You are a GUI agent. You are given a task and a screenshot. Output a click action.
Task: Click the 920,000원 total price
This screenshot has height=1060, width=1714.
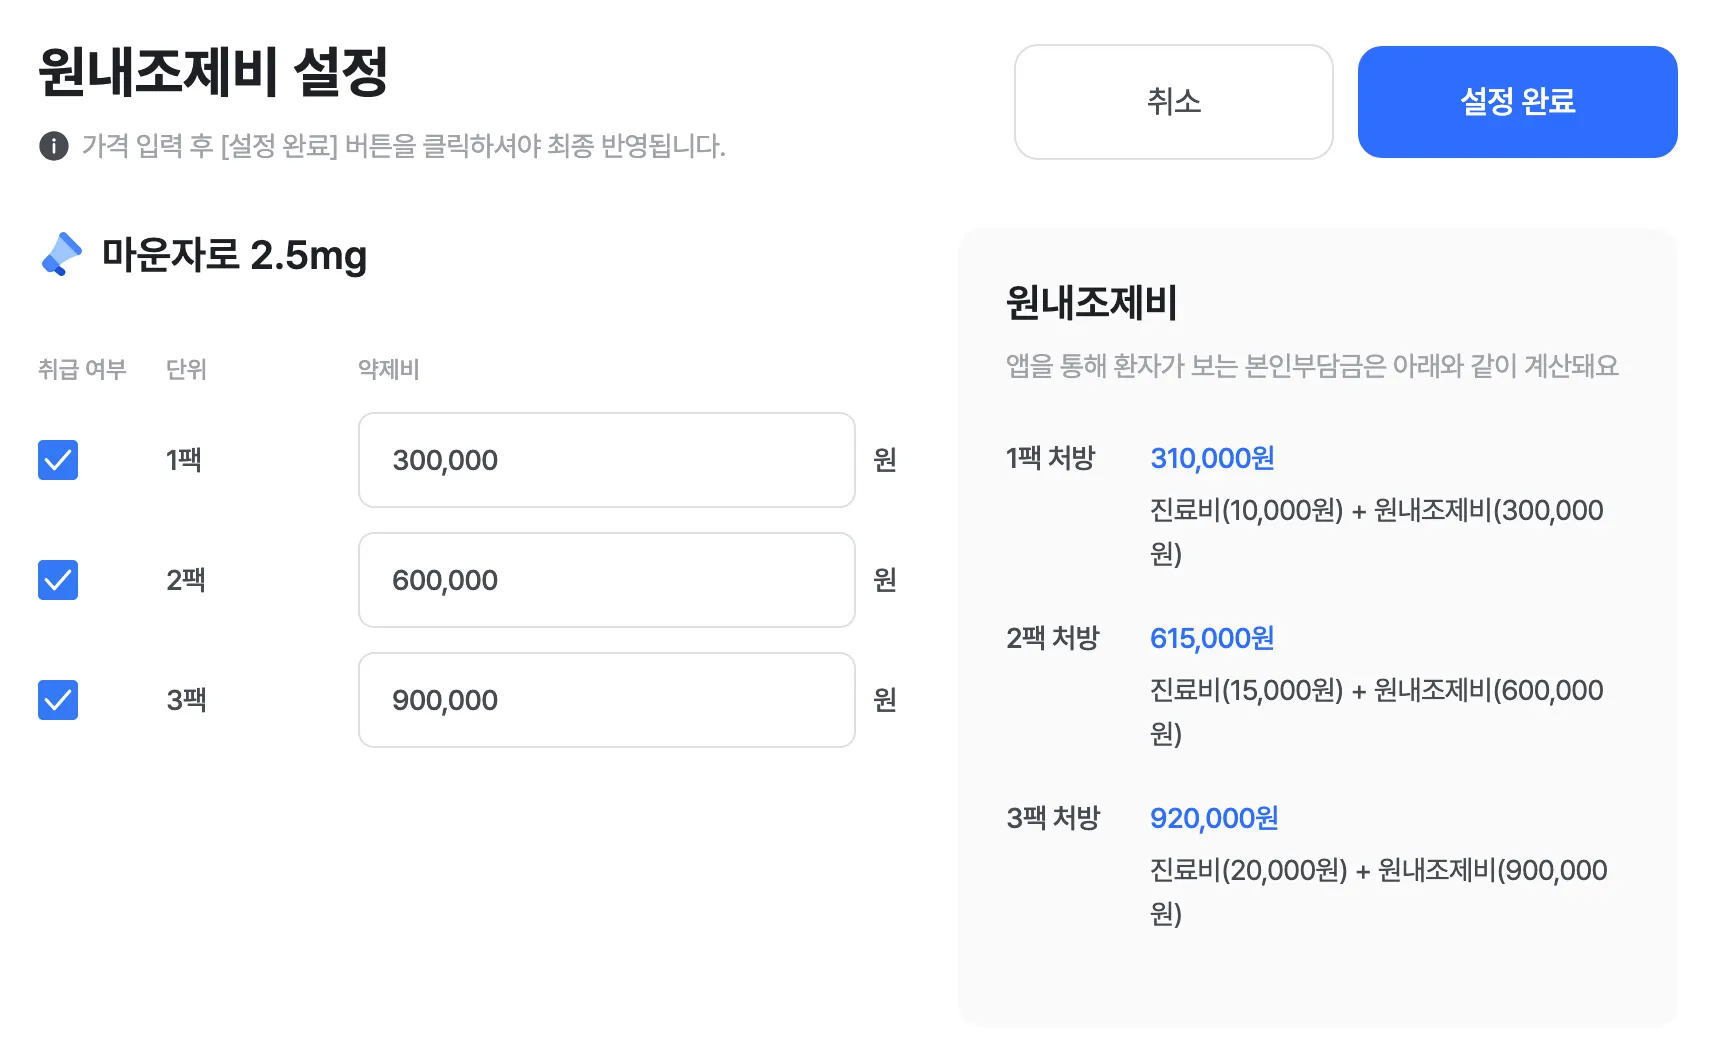point(1214,818)
